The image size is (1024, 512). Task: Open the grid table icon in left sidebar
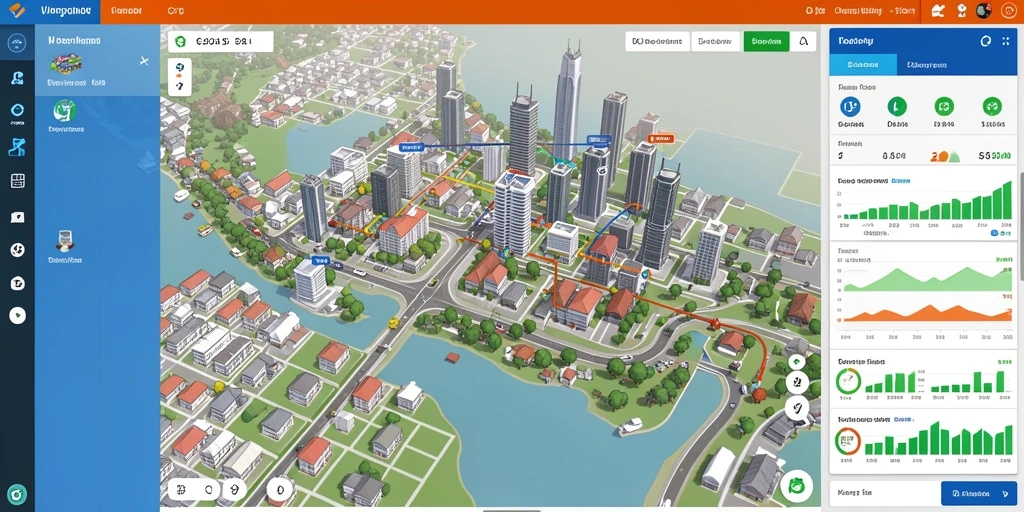click(x=18, y=181)
